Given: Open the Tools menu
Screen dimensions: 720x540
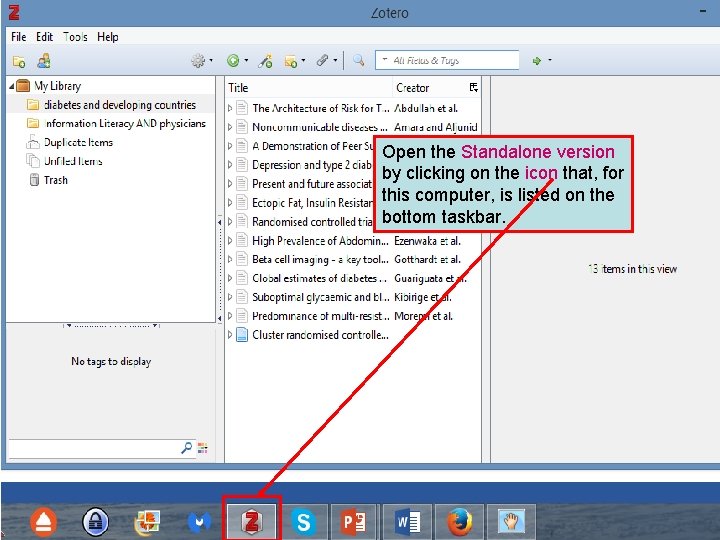Looking at the screenshot, I should pyautogui.click(x=75, y=37).
